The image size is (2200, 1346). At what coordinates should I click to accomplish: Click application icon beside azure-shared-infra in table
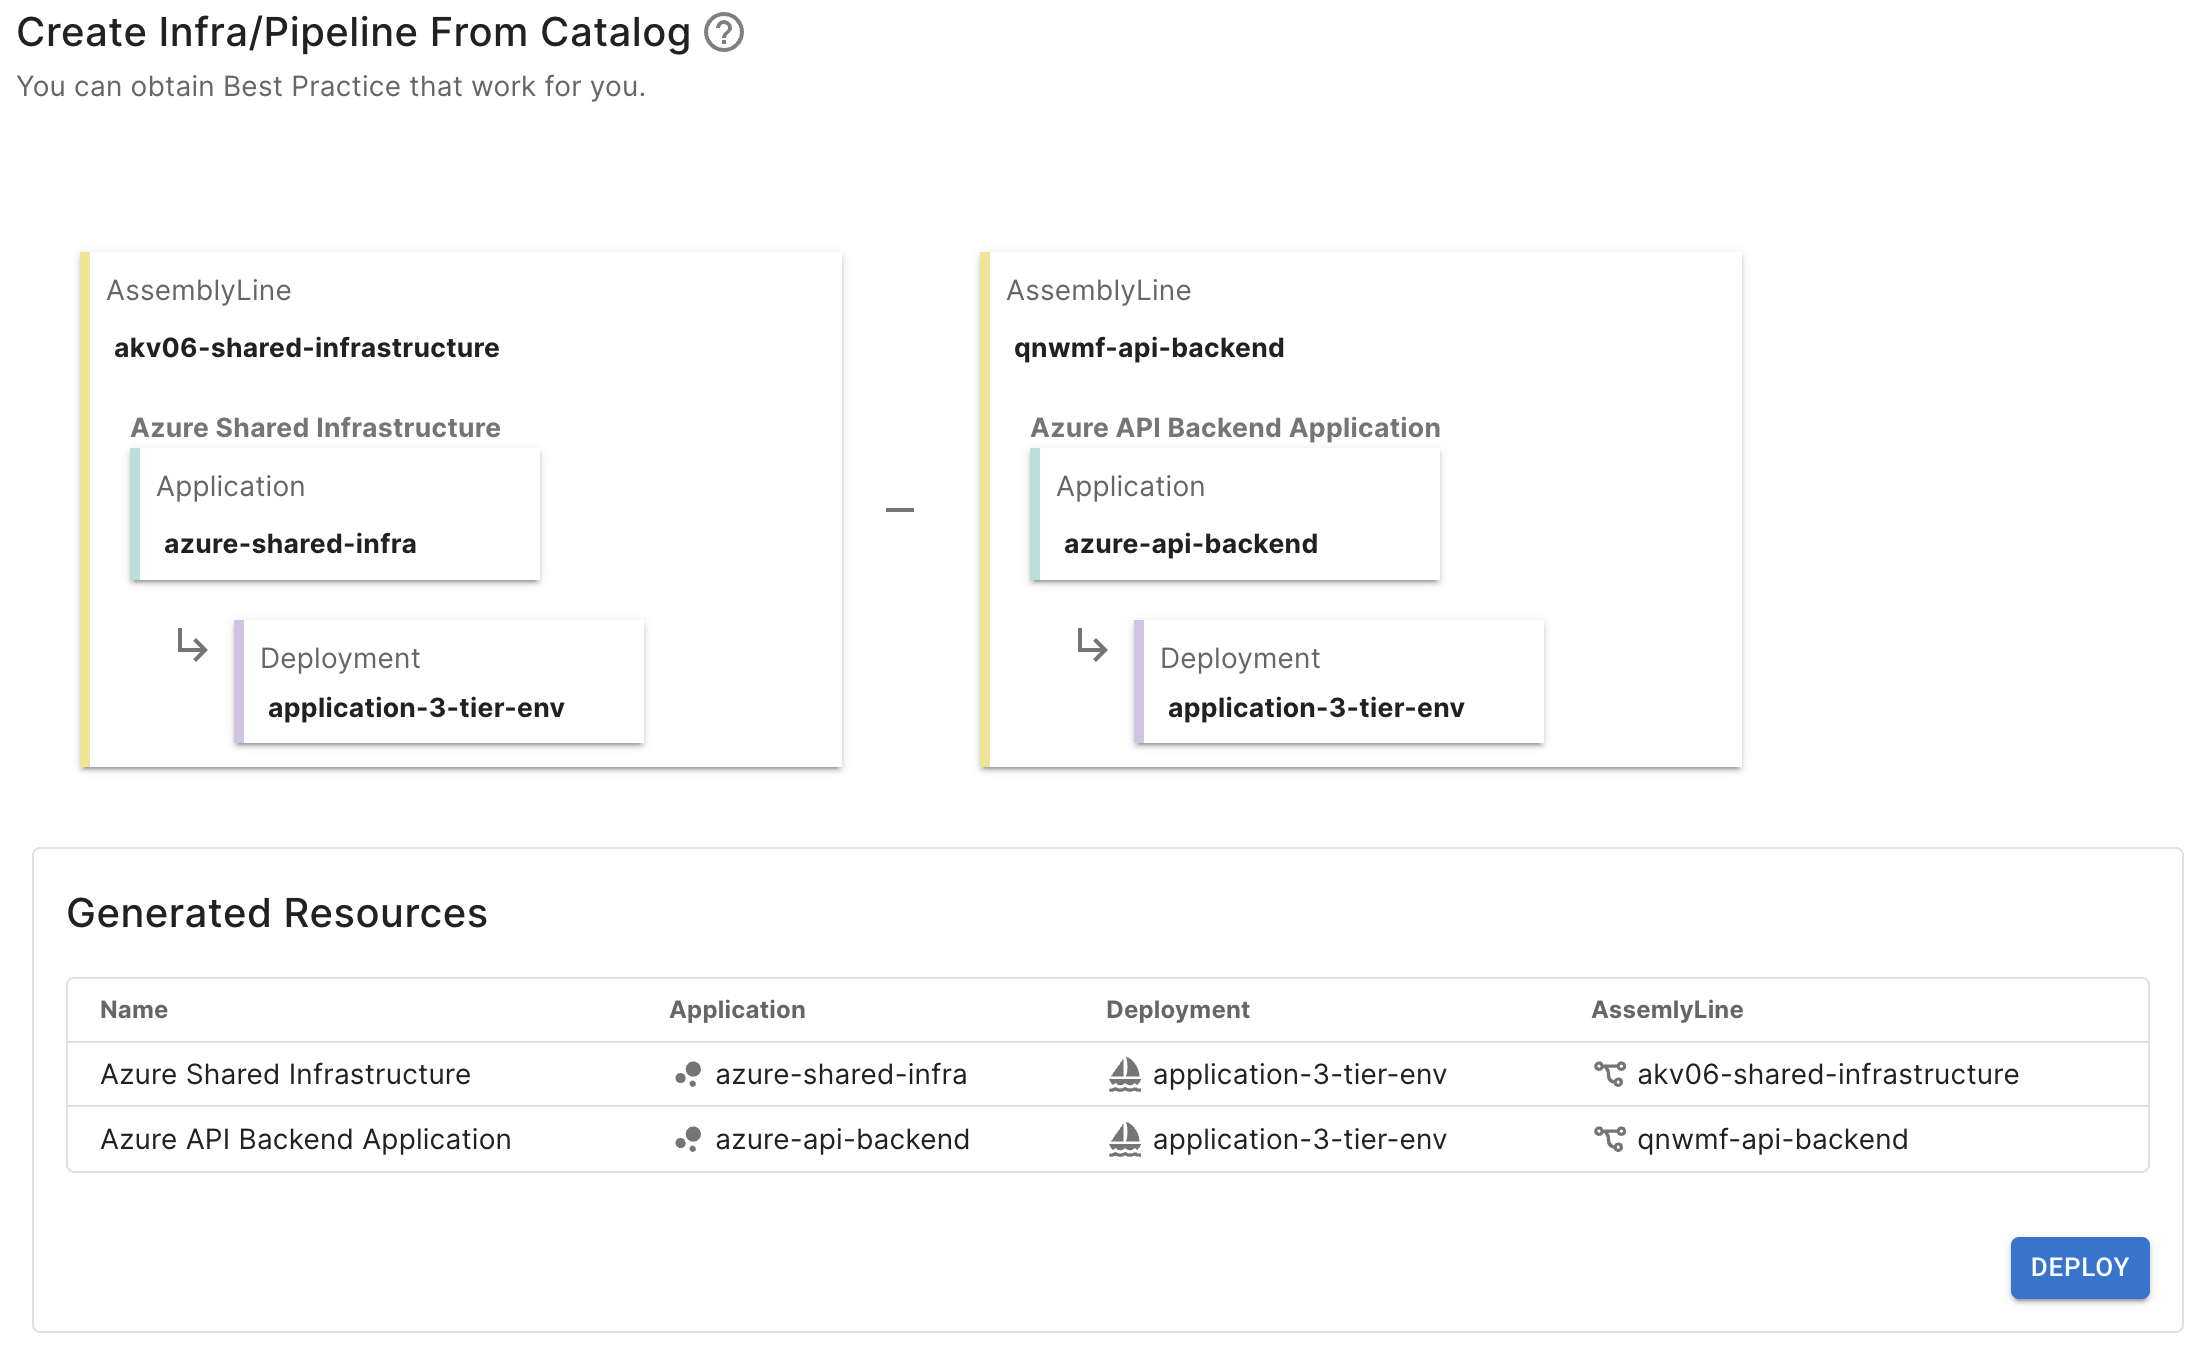point(688,1075)
